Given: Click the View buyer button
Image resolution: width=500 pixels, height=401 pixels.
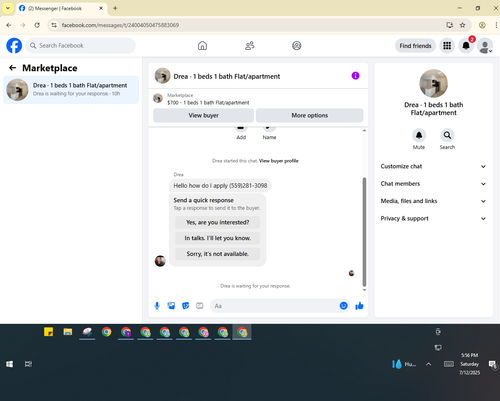Looking at the screenshot, I should click(203, 115).
